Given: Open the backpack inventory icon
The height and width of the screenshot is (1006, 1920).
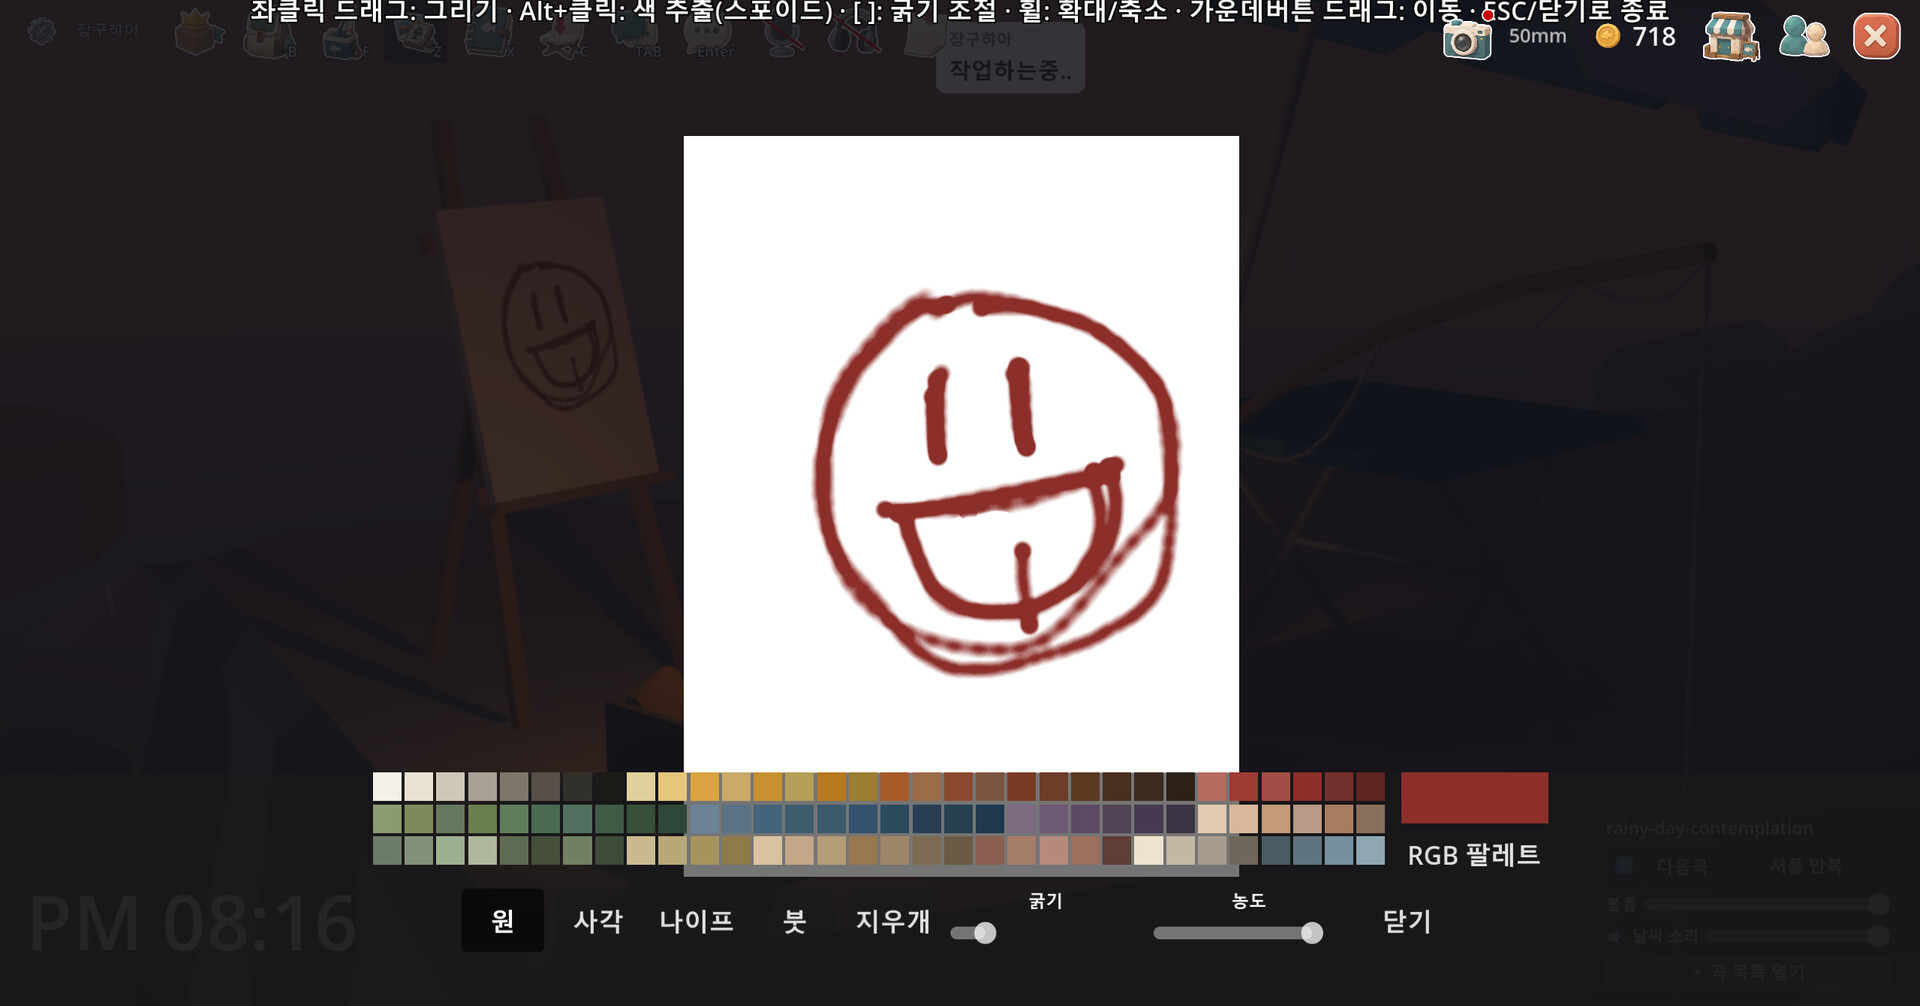Looking at the screenshot, I should coord(267,36).
